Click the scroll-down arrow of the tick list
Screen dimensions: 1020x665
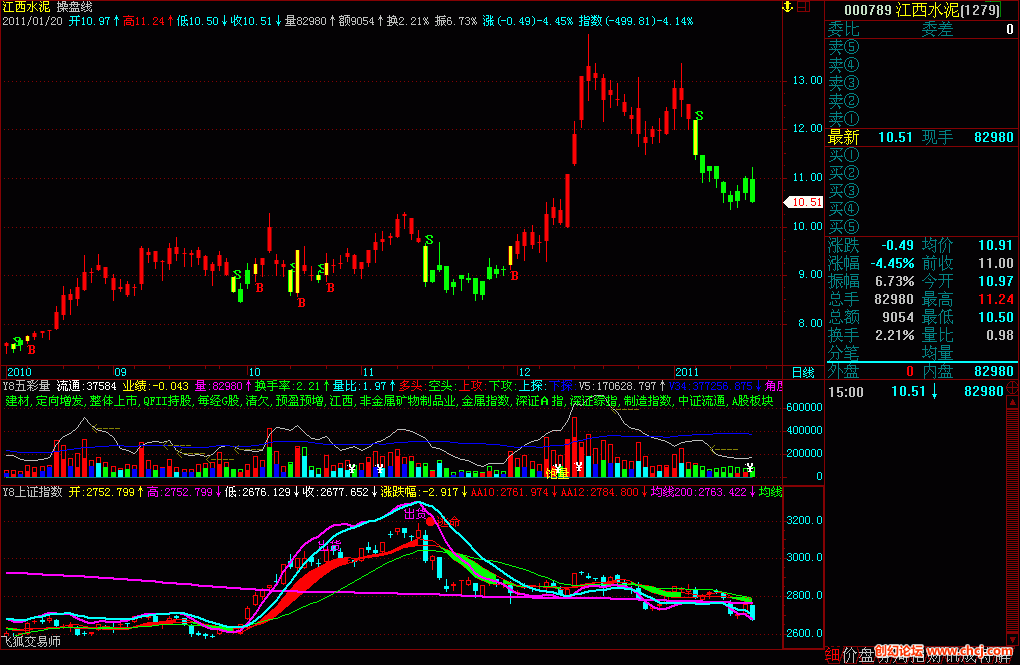(x=1013, y=640)
